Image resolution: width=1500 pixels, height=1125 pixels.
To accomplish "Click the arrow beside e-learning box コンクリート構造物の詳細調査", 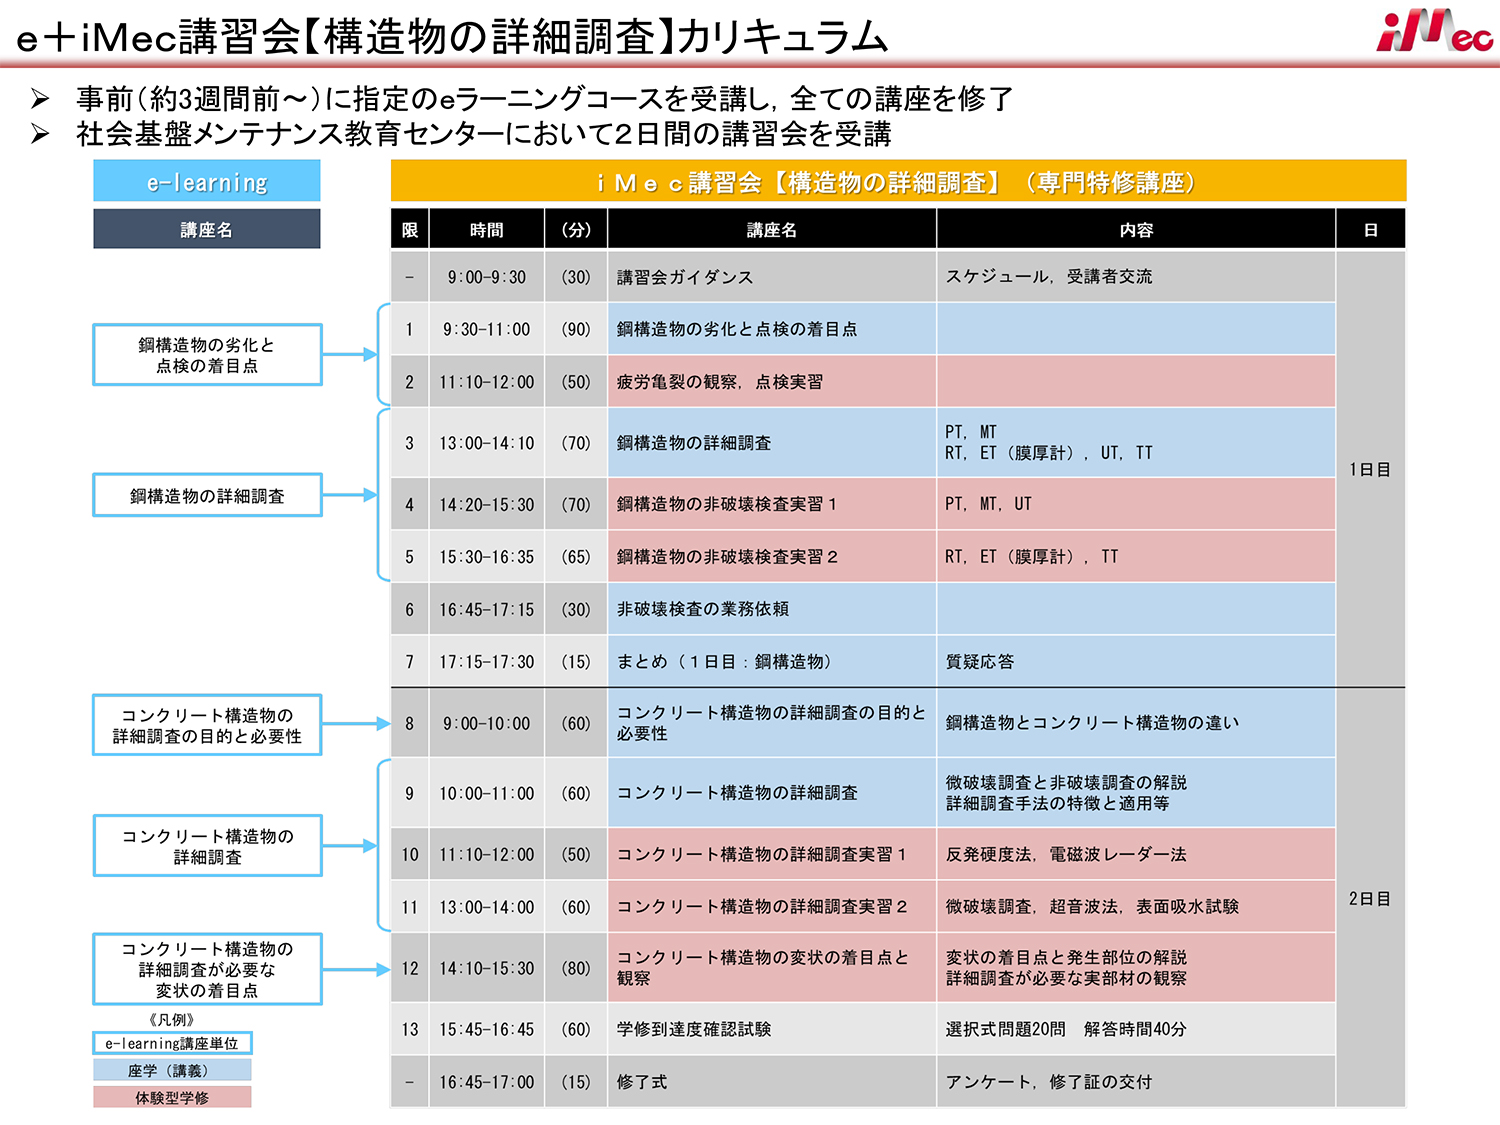I will tap(349, 846).
